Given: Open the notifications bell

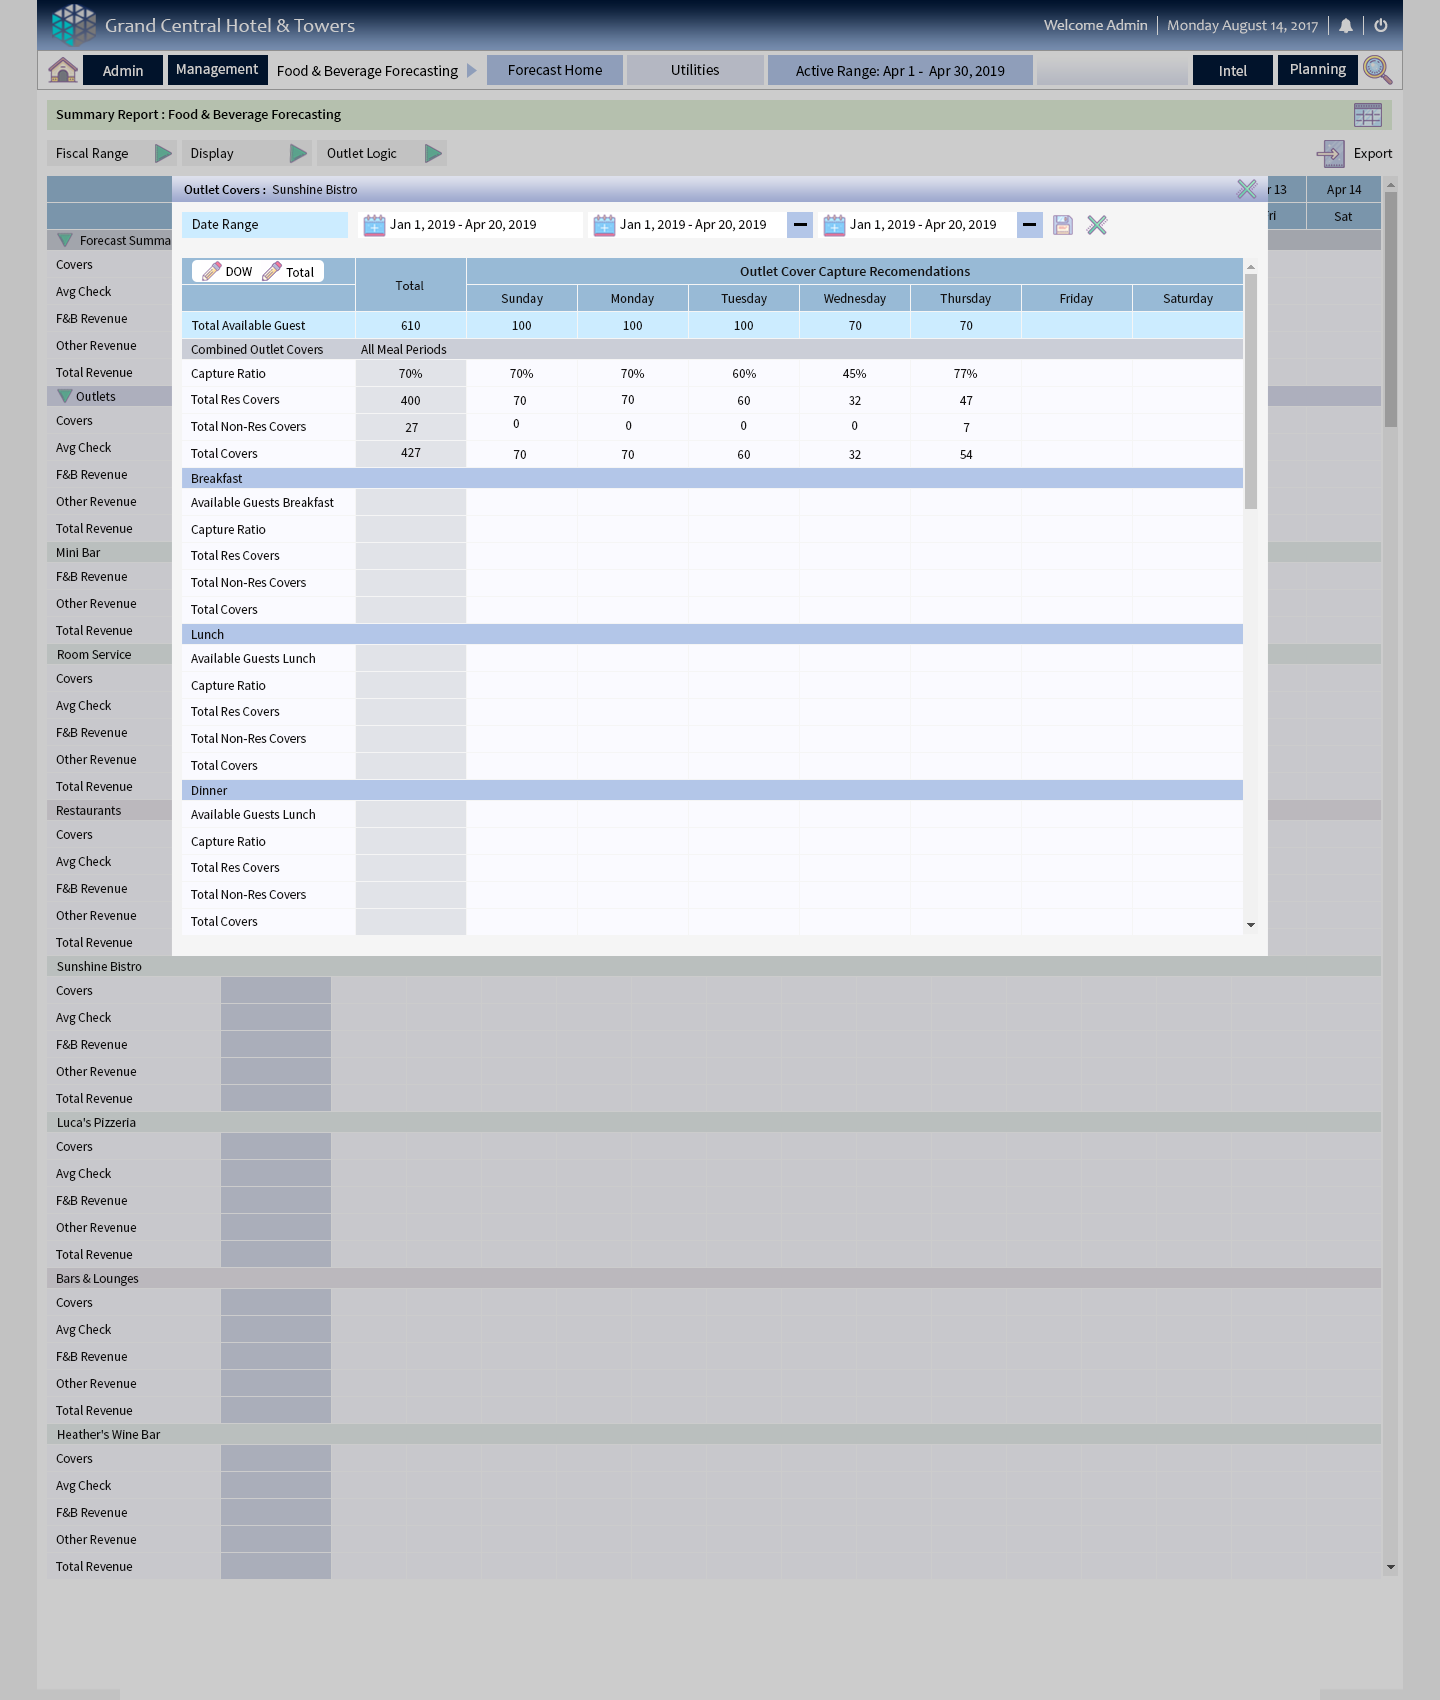Looking at the screenshot, I should point(1346,26).
